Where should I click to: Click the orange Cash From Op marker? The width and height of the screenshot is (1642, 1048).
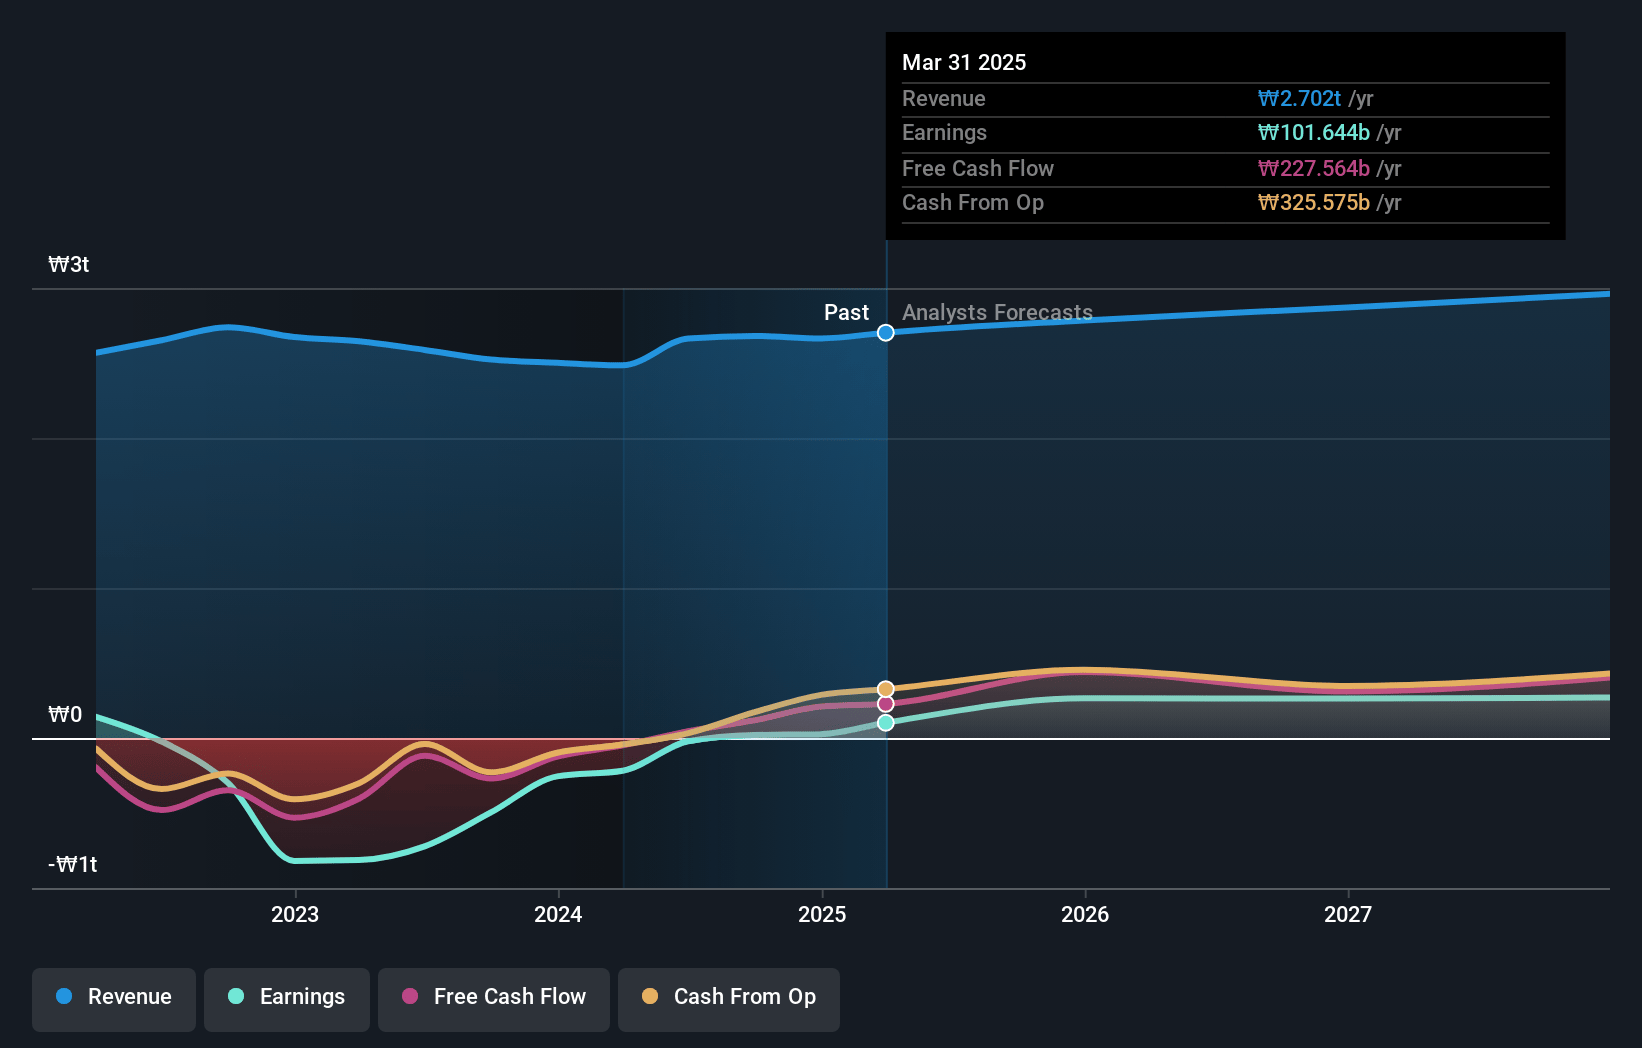(x=886, y=689)
